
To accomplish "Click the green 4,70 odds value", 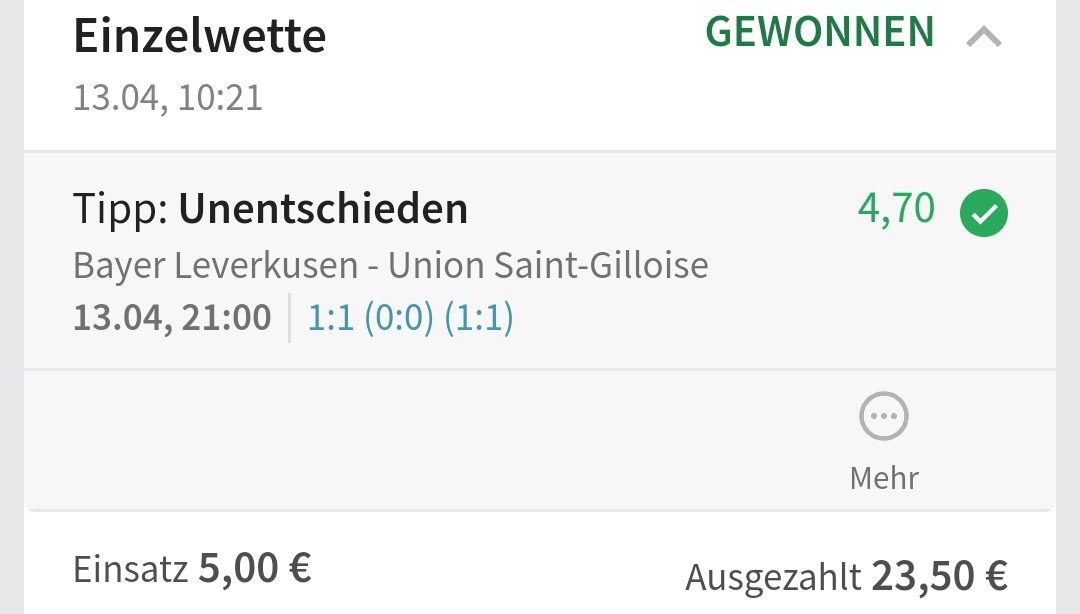I will [896, 208].
